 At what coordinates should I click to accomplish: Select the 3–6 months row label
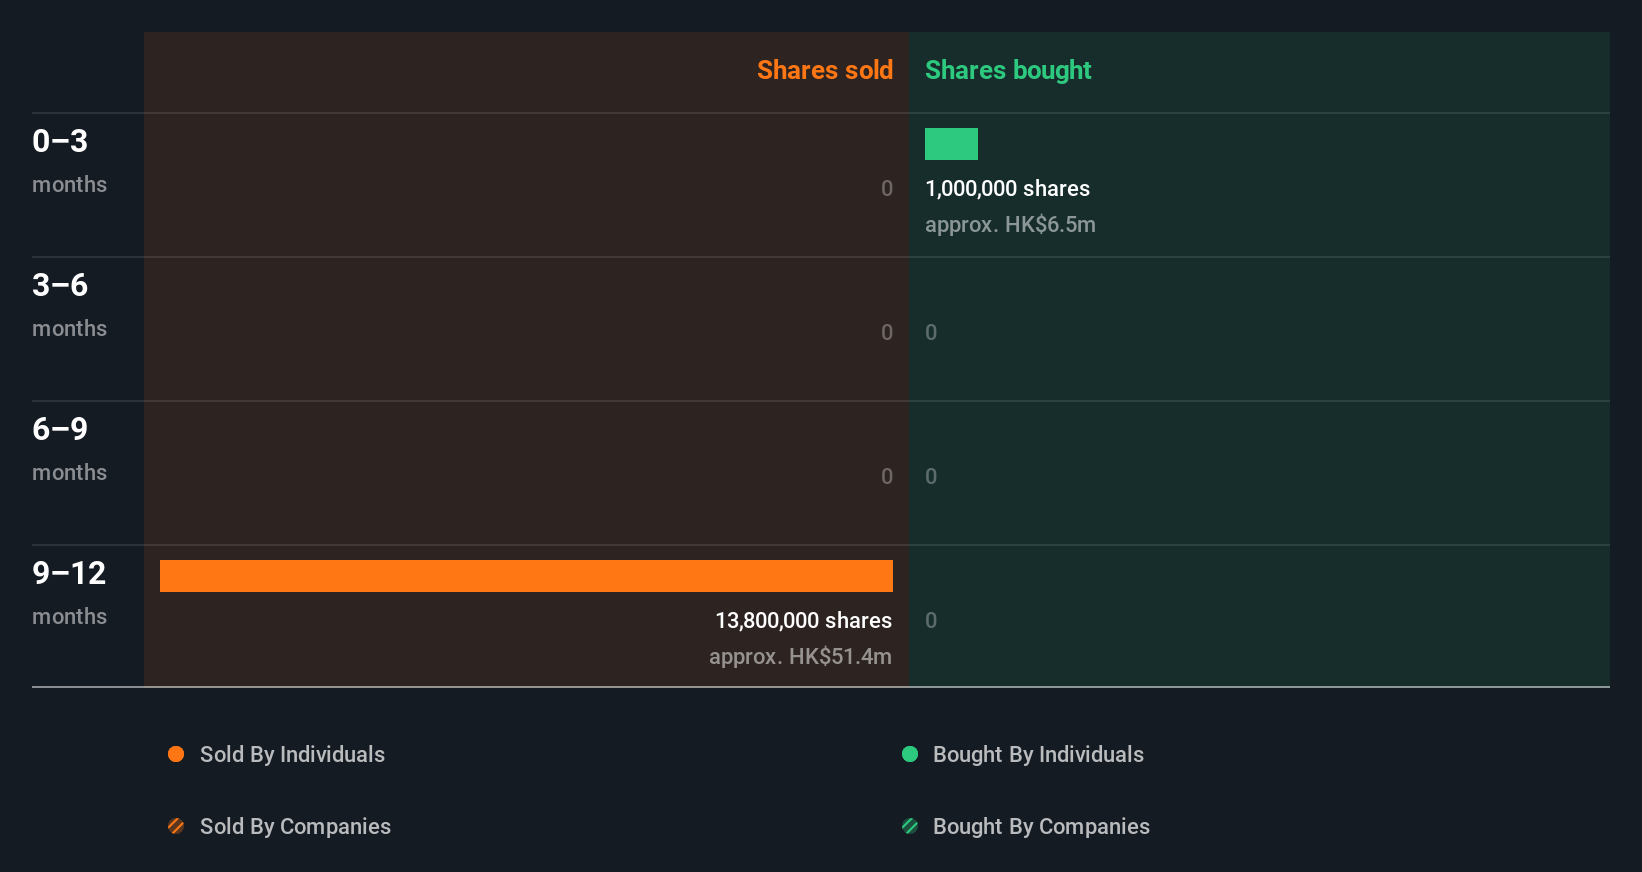[69, 304]
